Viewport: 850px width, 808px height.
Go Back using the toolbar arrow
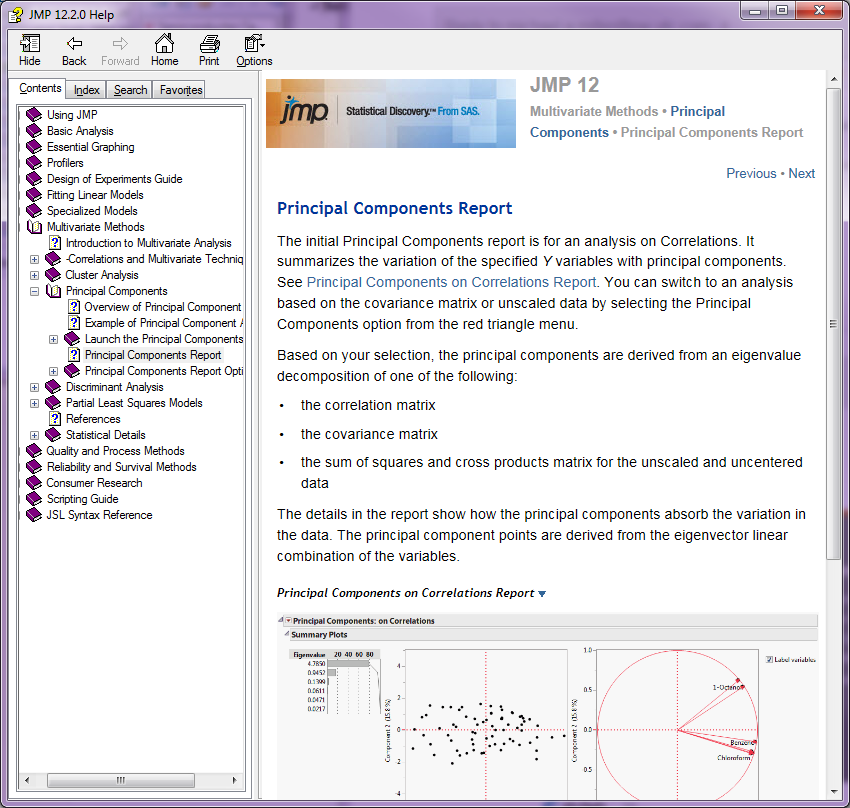(x=74, y=50)
